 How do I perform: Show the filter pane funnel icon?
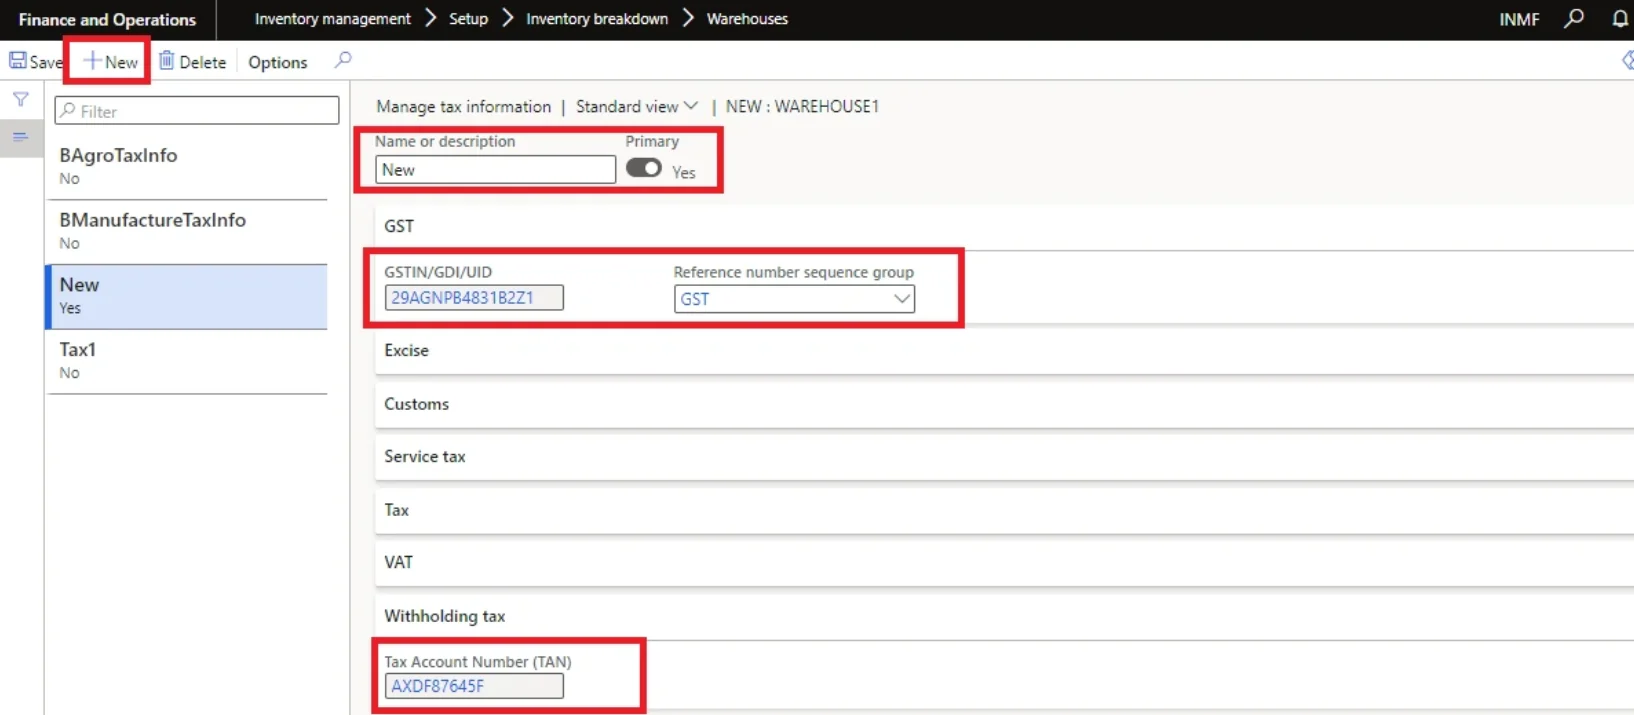[21, 99]
